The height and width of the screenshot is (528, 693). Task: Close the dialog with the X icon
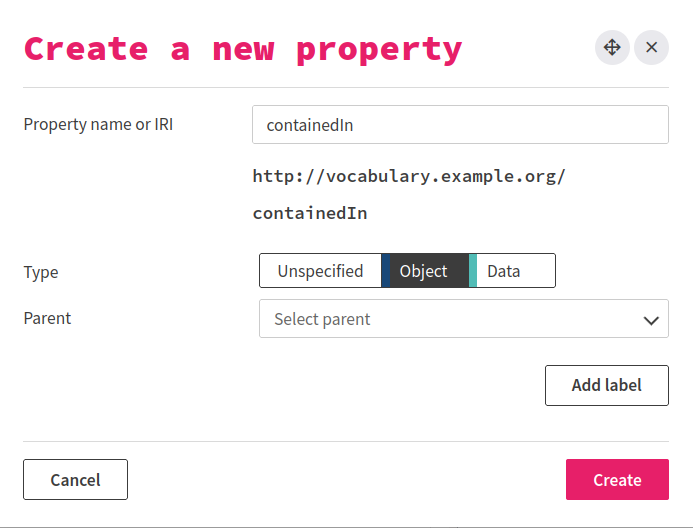[x=651, y=47]
